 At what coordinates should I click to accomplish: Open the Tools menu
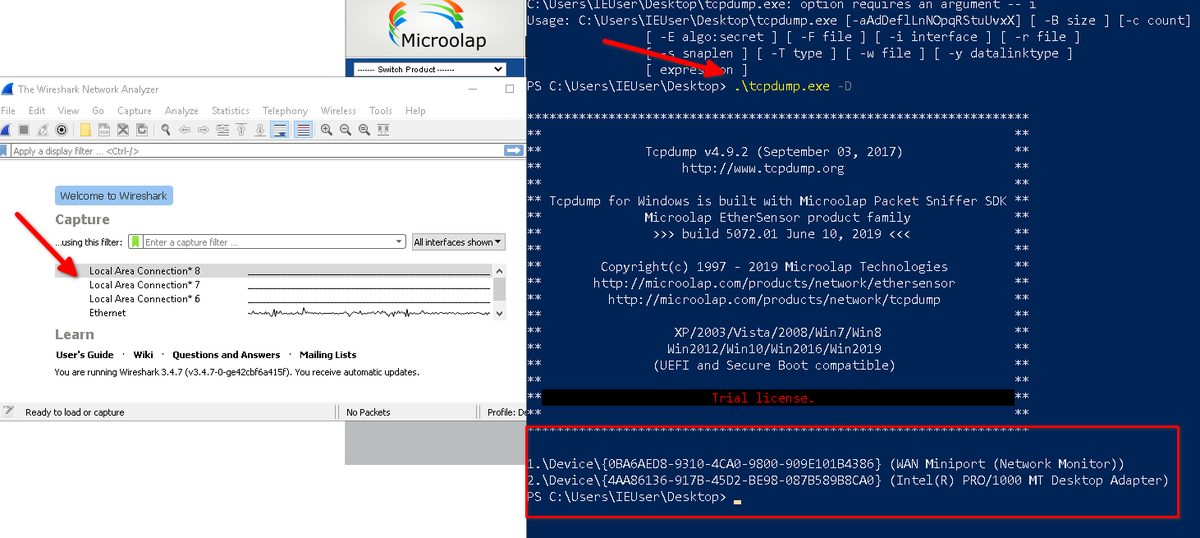[381, 111]
